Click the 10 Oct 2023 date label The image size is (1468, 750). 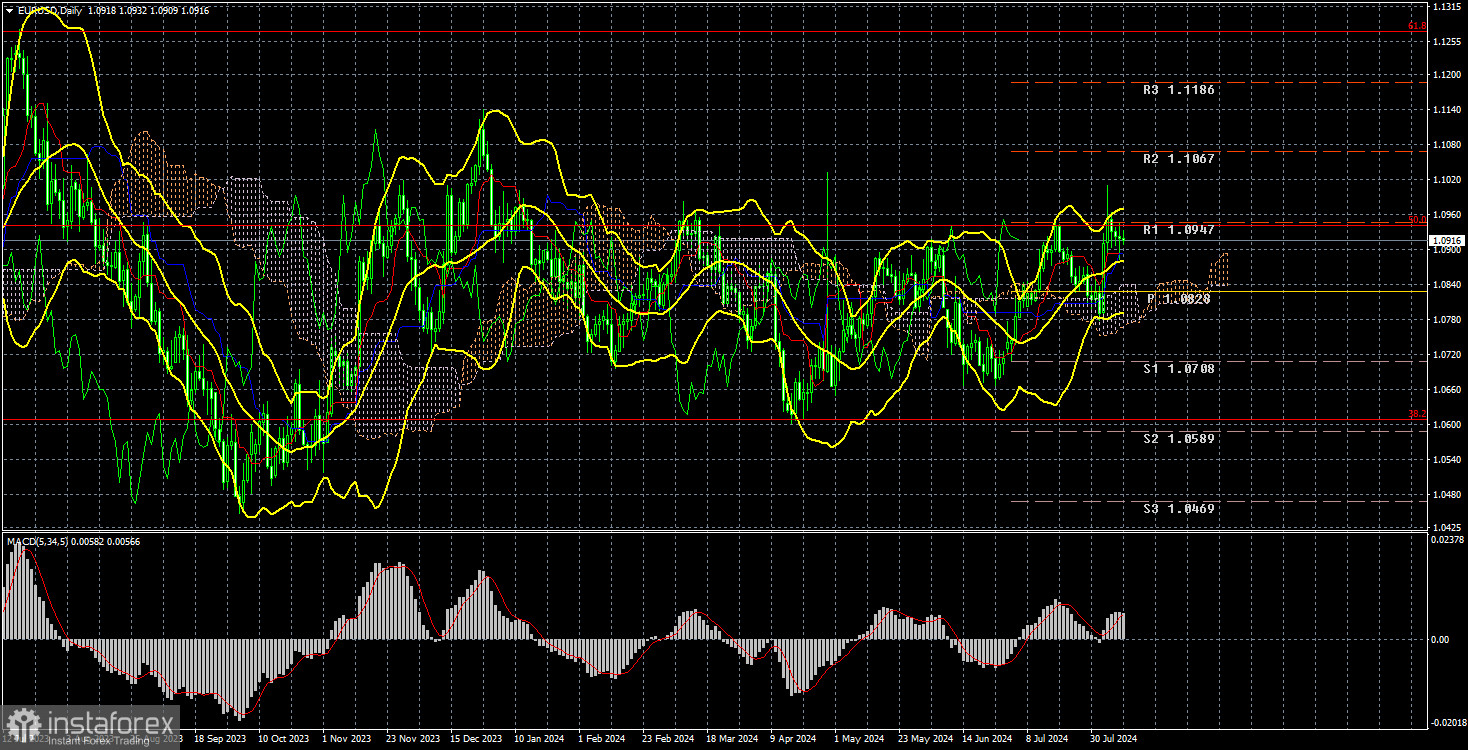click(283, 740)
